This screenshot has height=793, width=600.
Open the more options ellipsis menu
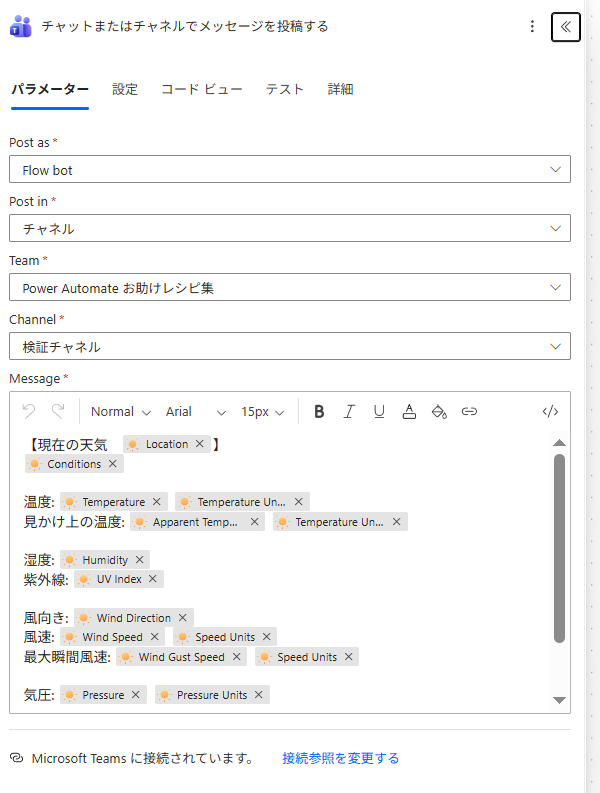pyautogui.click(x=532, y=27)
